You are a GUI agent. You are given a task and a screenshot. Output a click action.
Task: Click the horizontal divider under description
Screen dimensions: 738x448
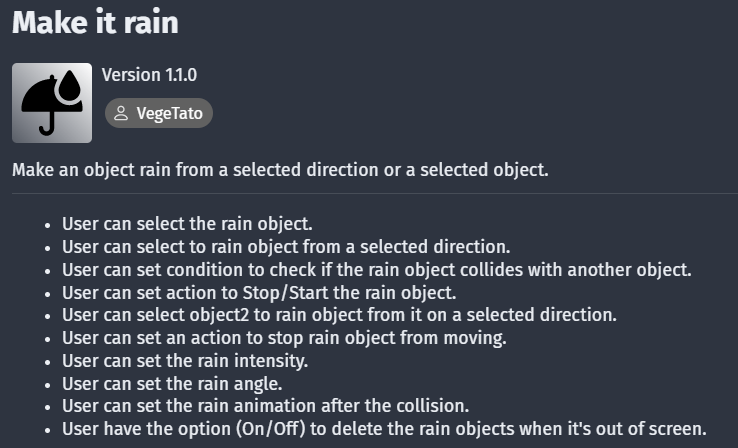pyautogui.click(x=375, y=193)
